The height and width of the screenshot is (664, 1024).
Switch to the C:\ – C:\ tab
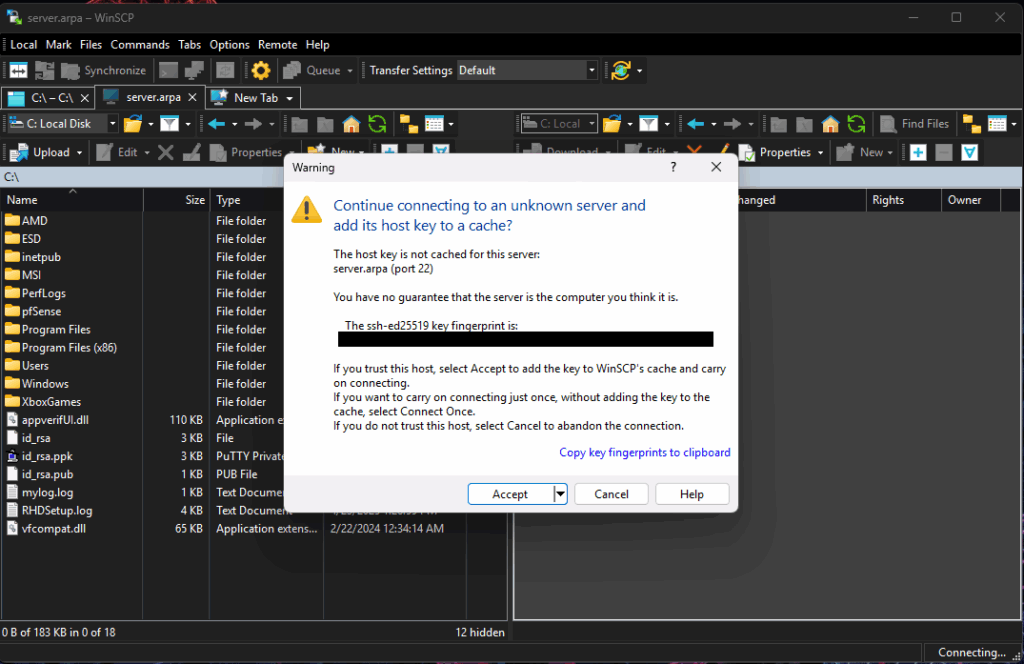(48, 98)
